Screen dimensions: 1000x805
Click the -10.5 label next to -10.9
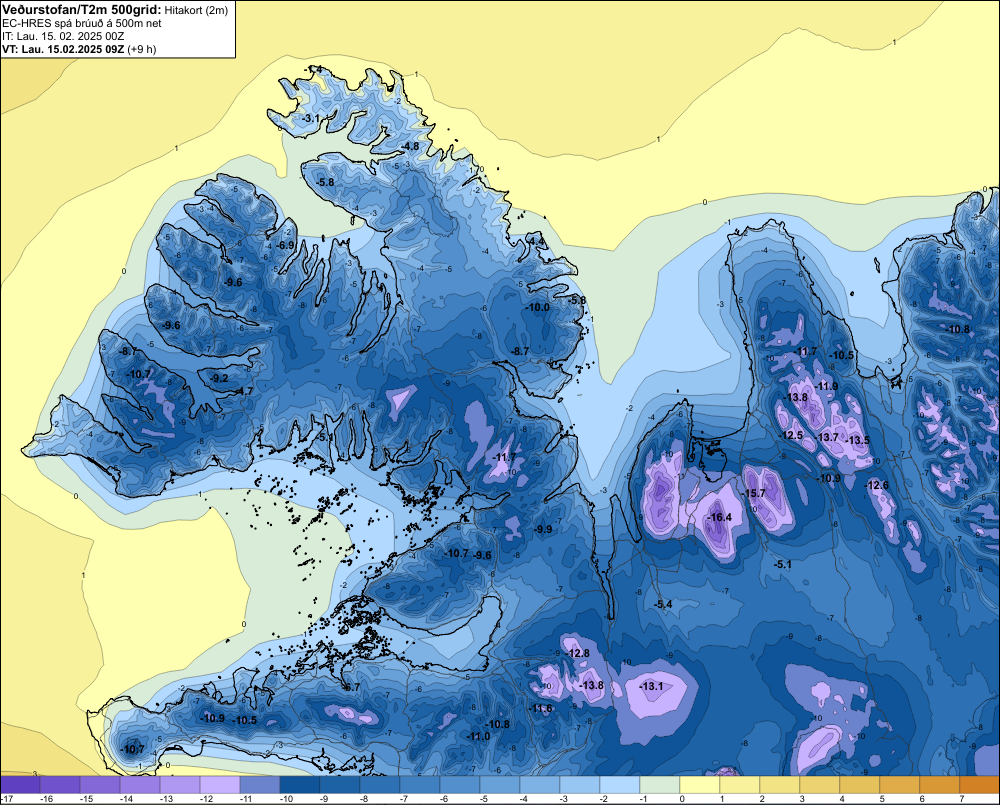(x=245, y=720)
